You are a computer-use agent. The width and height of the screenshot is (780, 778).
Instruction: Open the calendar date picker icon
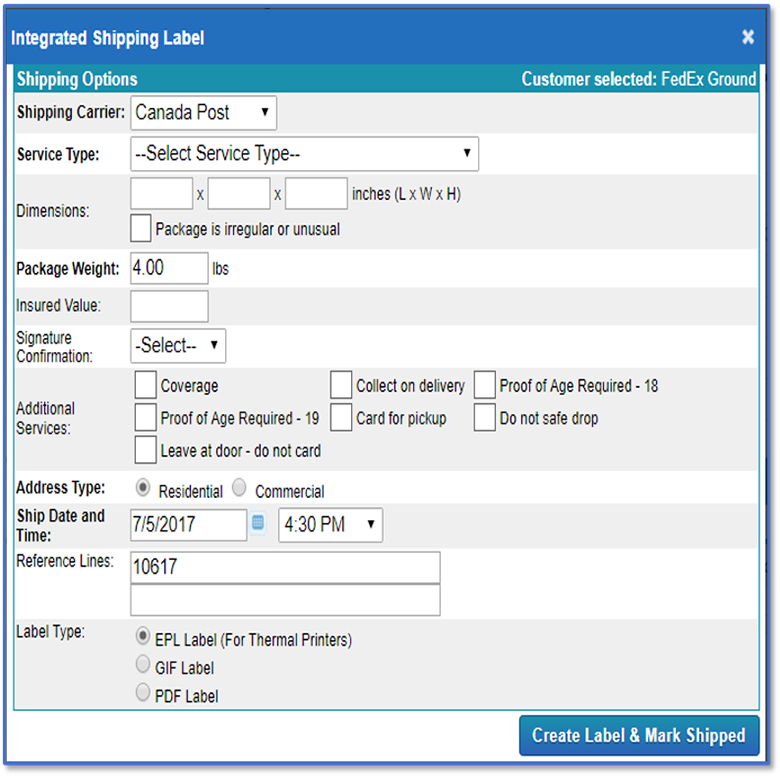258,523
